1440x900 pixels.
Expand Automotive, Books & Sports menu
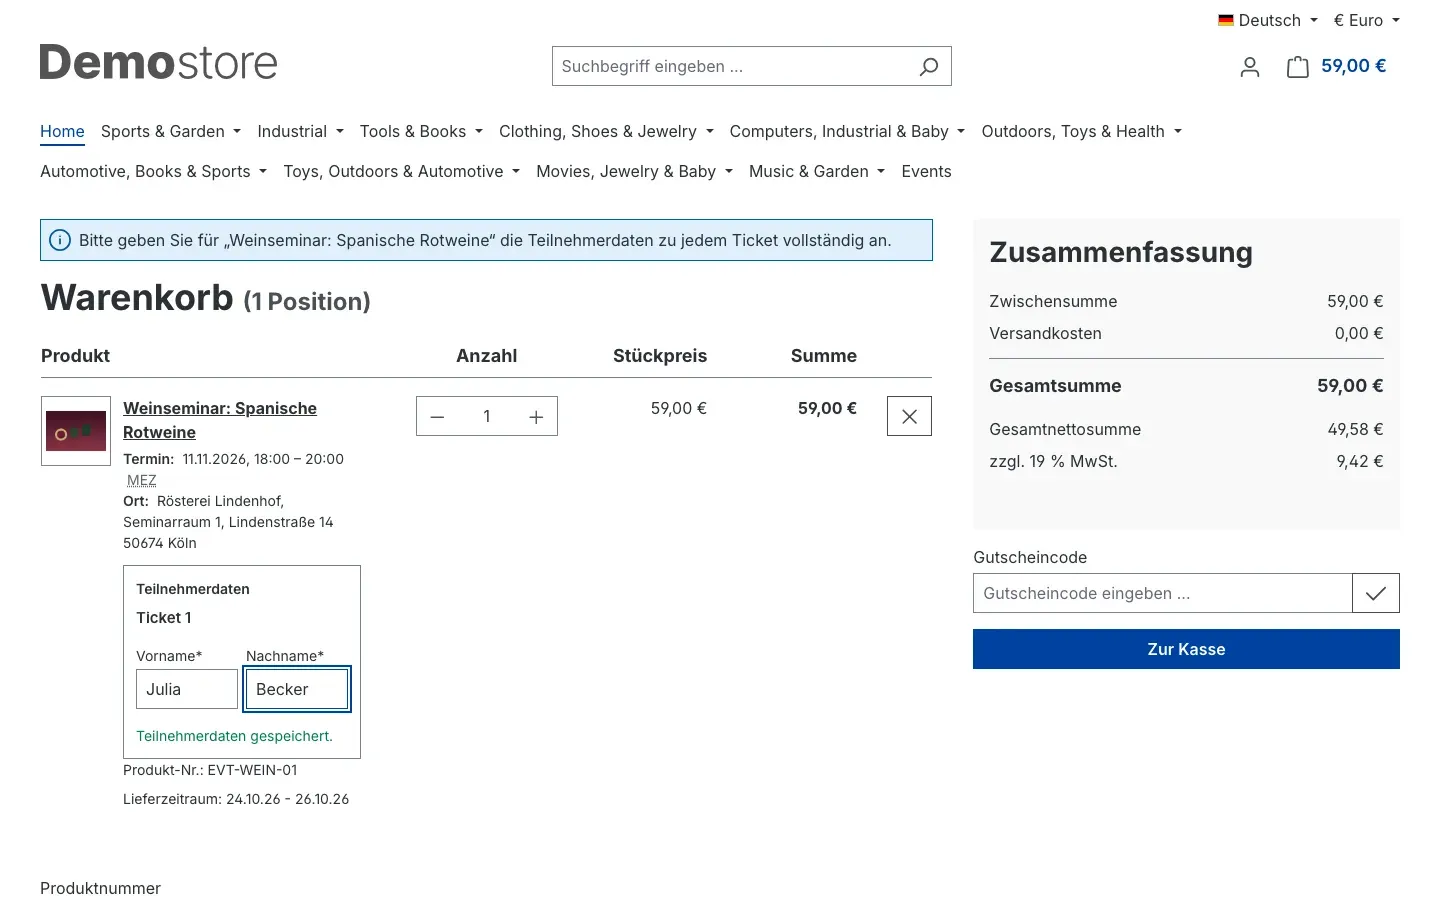[153, 171]
